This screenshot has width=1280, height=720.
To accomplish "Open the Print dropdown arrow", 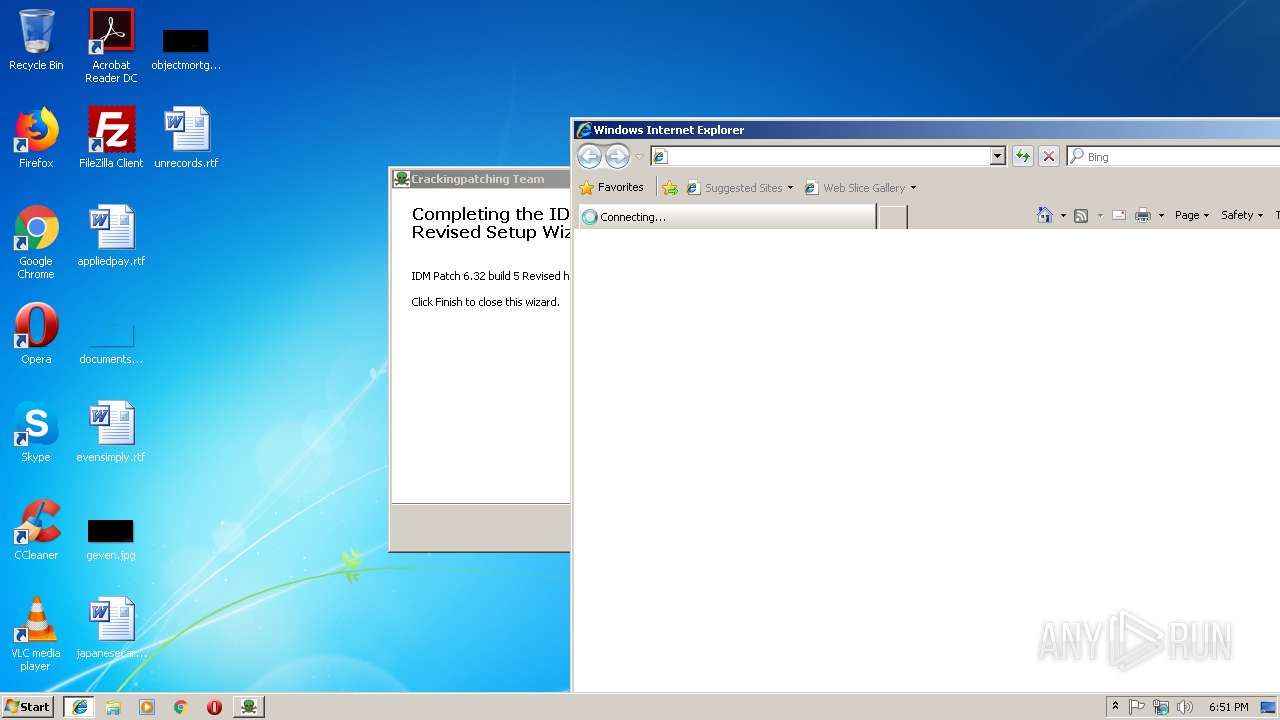I will (x=1161, y=215).
